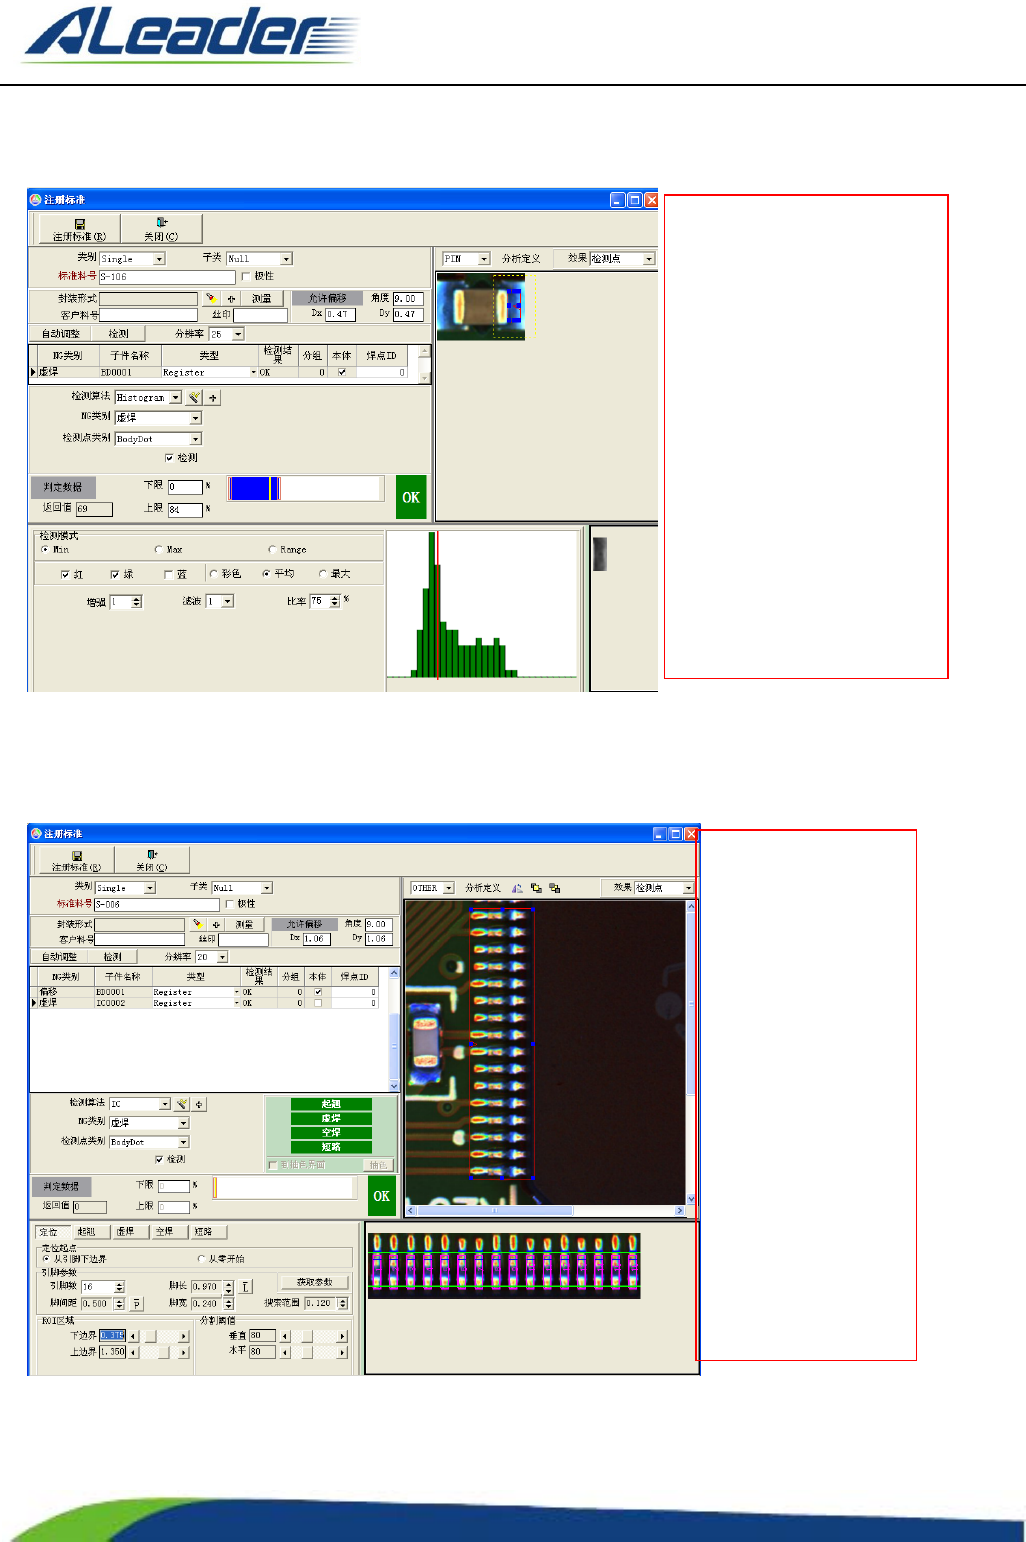Toggle 本体 checkbox in ED0001 row of upper window
Viewport: 1026px width, 1542px height.
coord(342,372)
